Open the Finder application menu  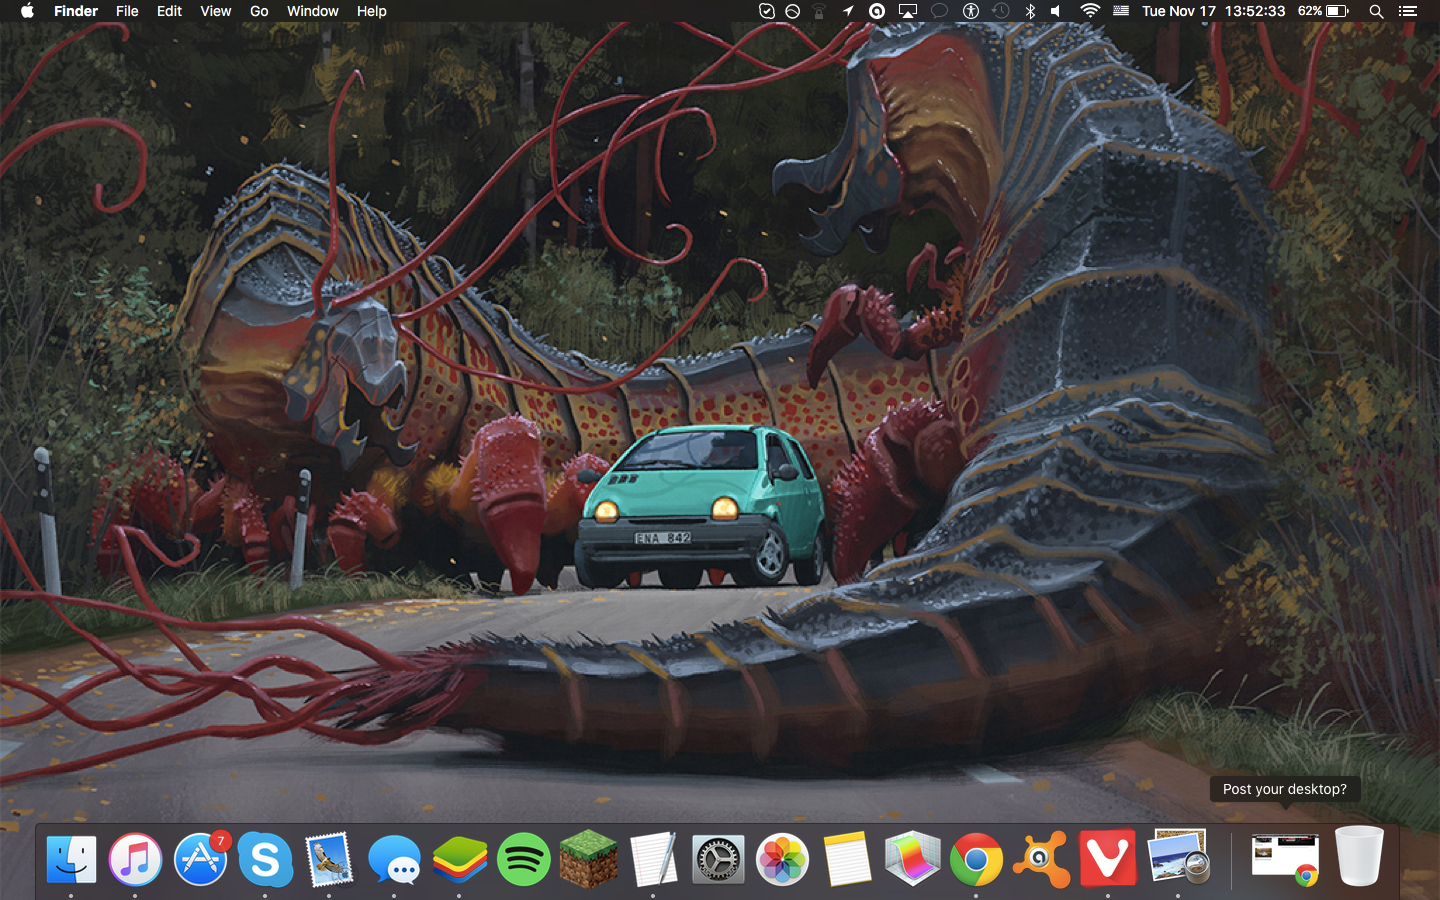(76, 11)
